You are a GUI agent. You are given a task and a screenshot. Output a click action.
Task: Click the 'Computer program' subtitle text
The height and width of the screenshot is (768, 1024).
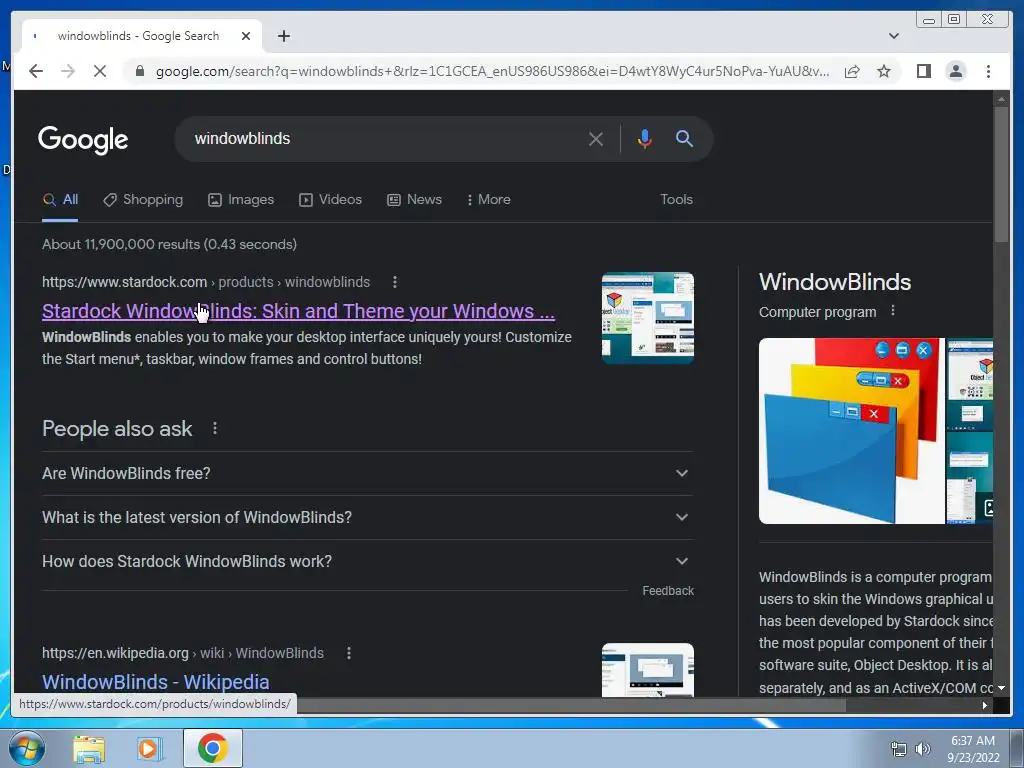[x=818, y=312]
